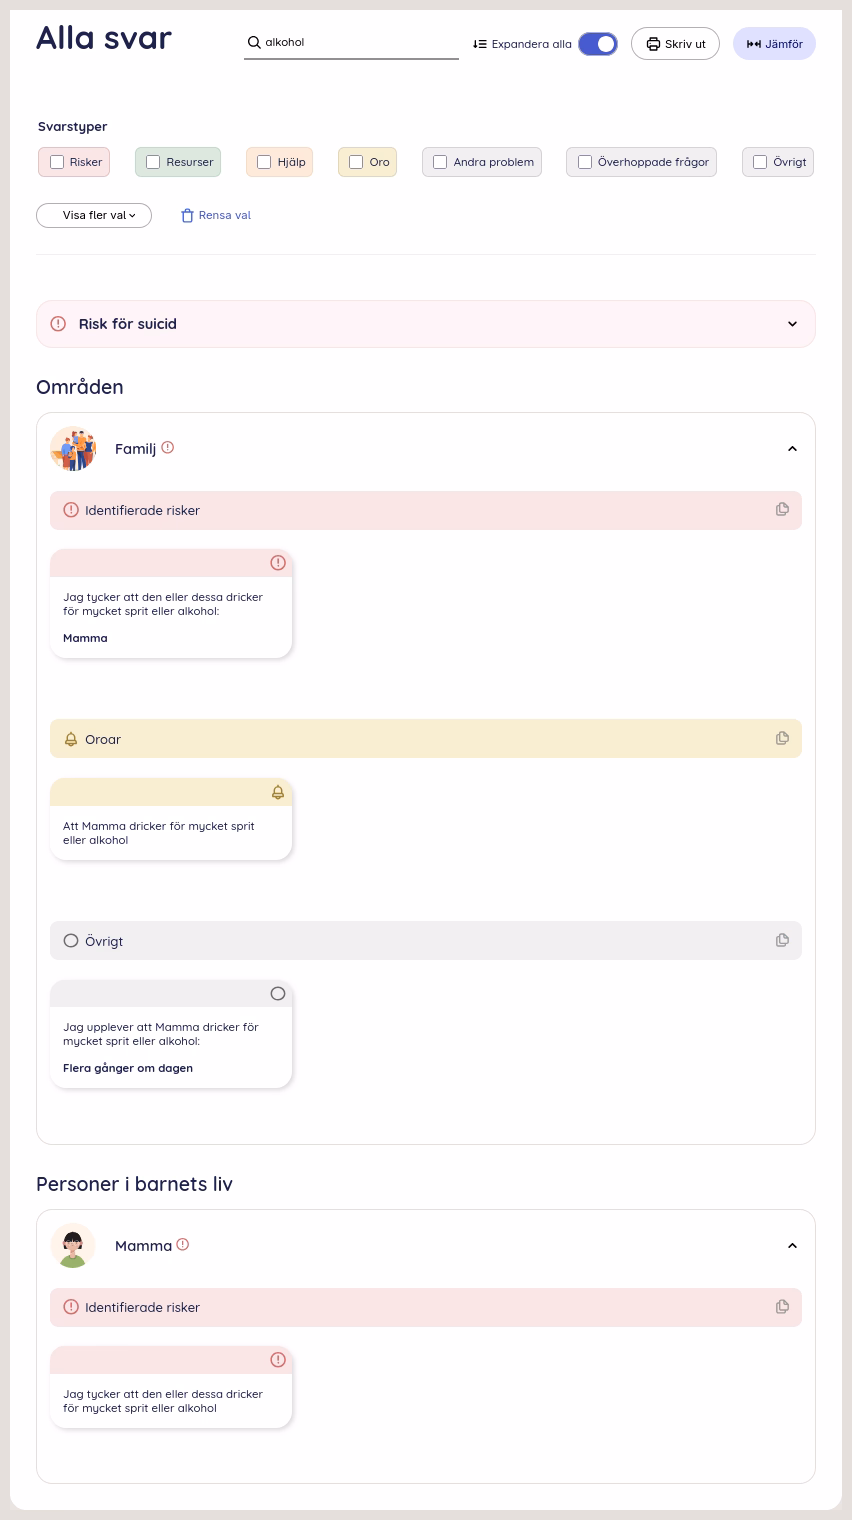
Task: Copy Mamma's Identifierade risker section
Action: click(x=782, y=1306)
